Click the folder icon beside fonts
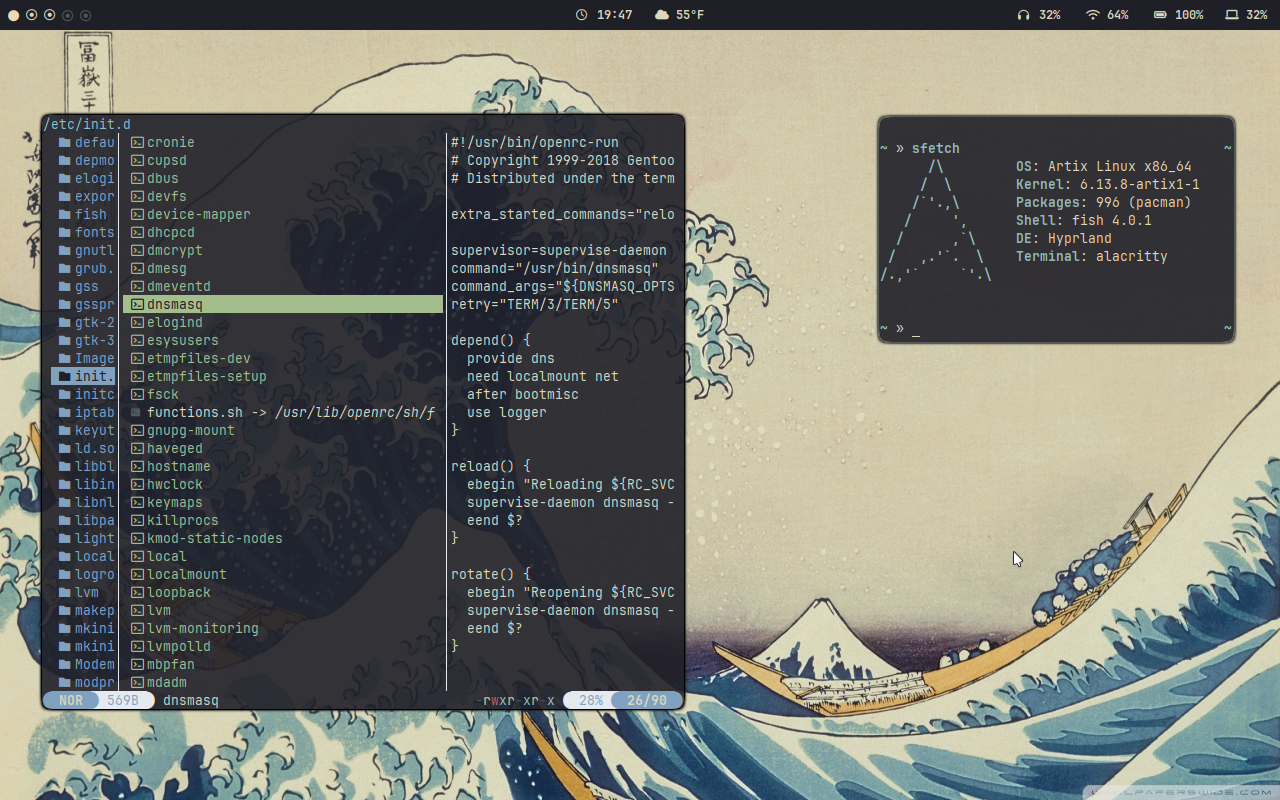 click(x=64, y=232)
